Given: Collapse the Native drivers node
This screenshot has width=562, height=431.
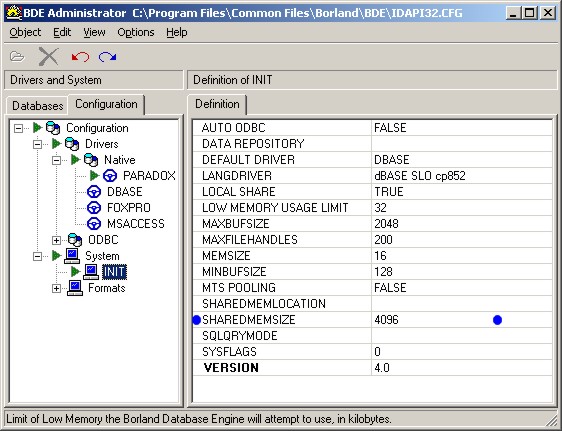Looking at the screenshot, I should (56, 160).
